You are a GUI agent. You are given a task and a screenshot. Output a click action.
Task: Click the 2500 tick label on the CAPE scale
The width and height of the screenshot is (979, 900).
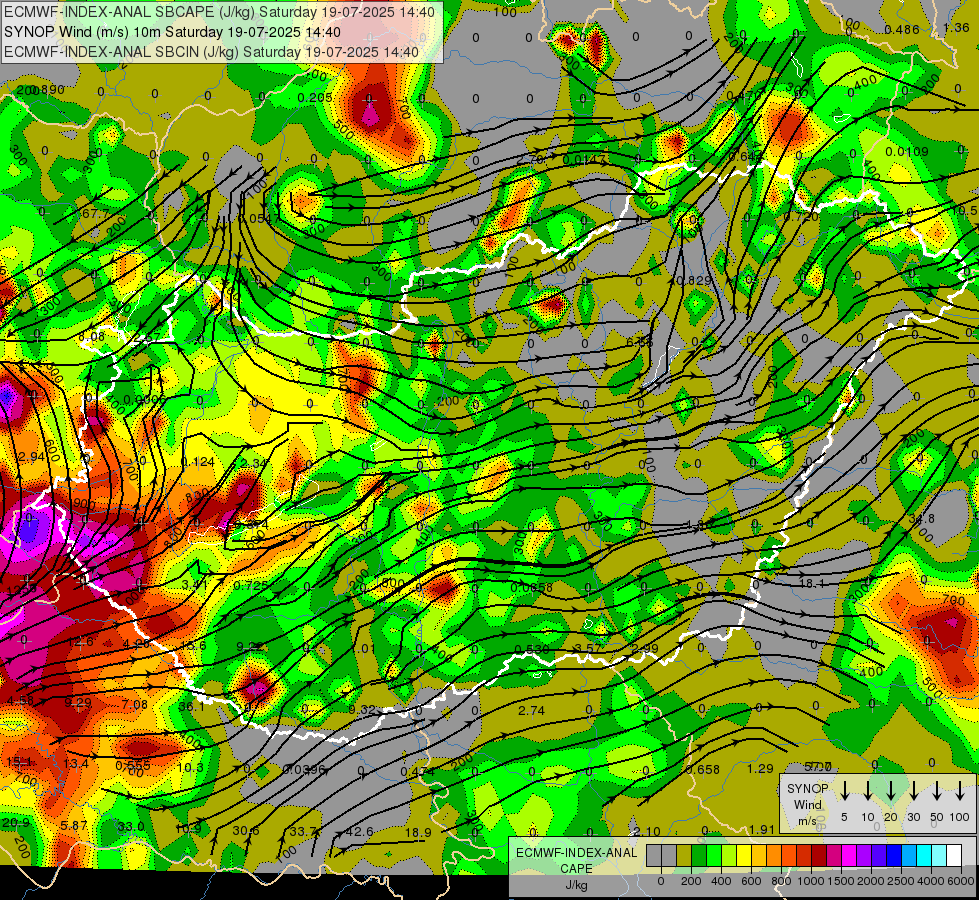pyautogui.click(x=900, y=881)
